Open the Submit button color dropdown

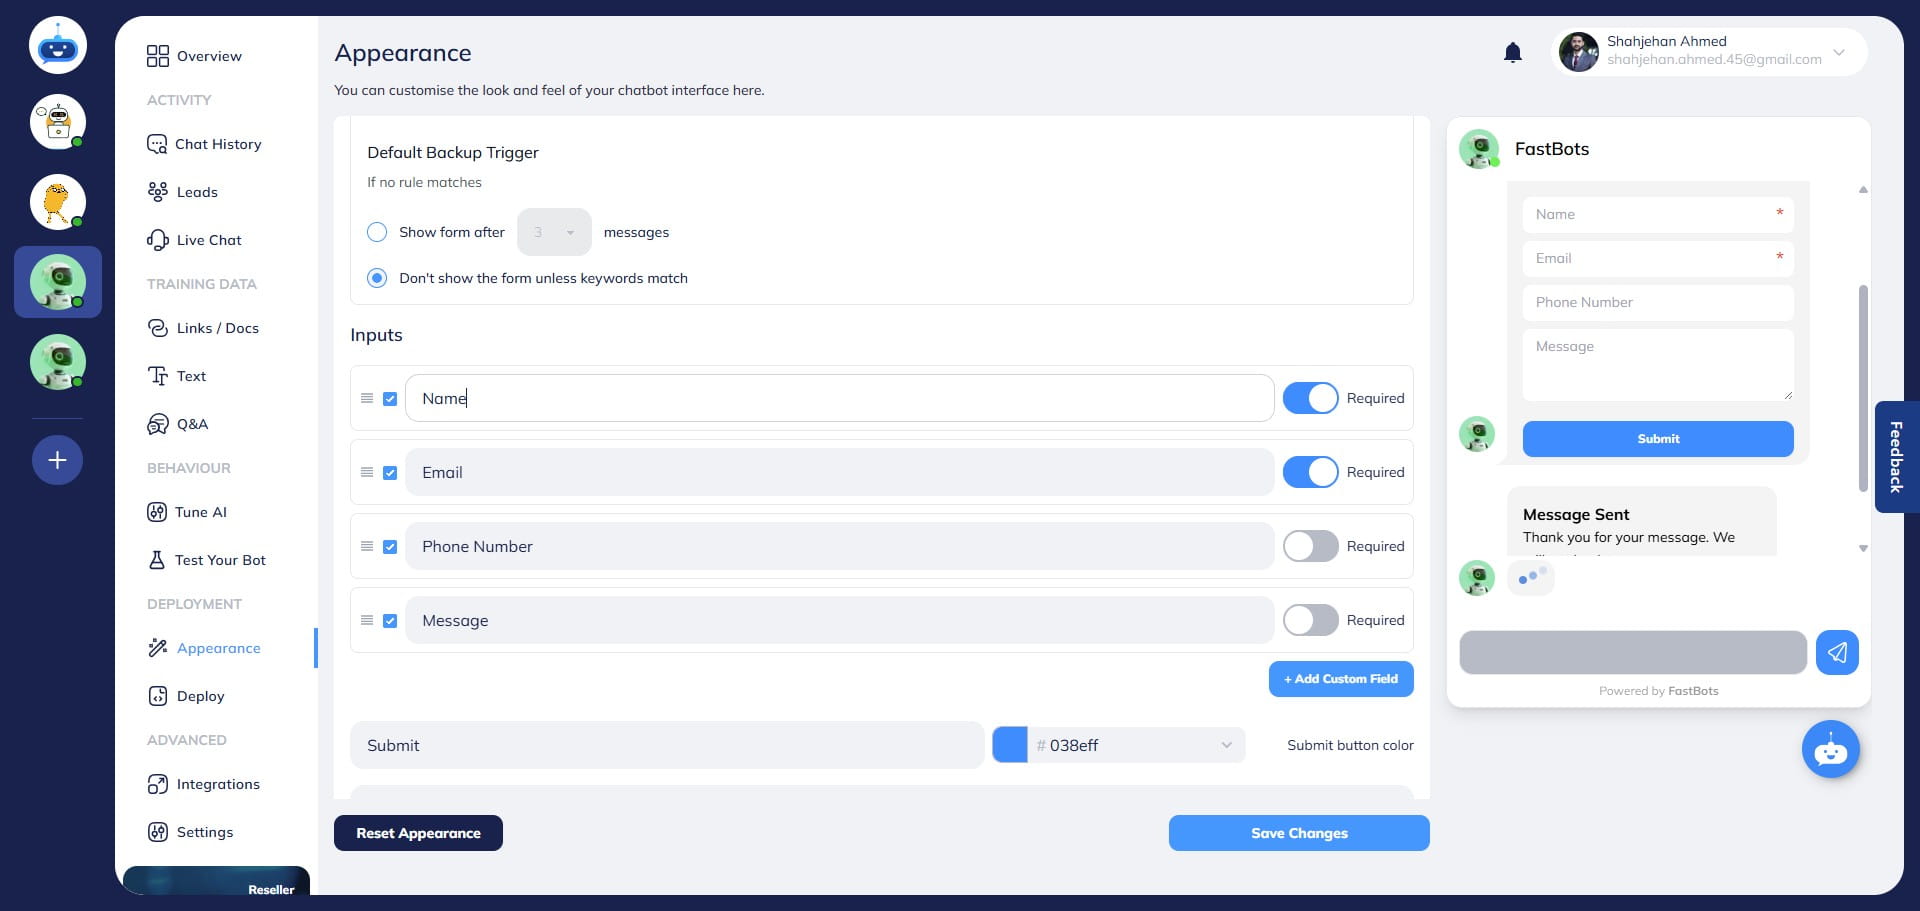[1226, 745]
